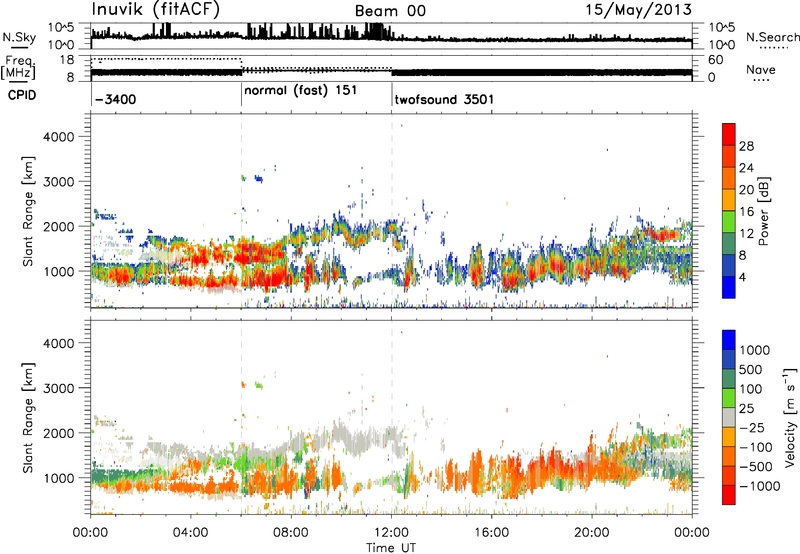Click the '08:00' time tick label

291,533
